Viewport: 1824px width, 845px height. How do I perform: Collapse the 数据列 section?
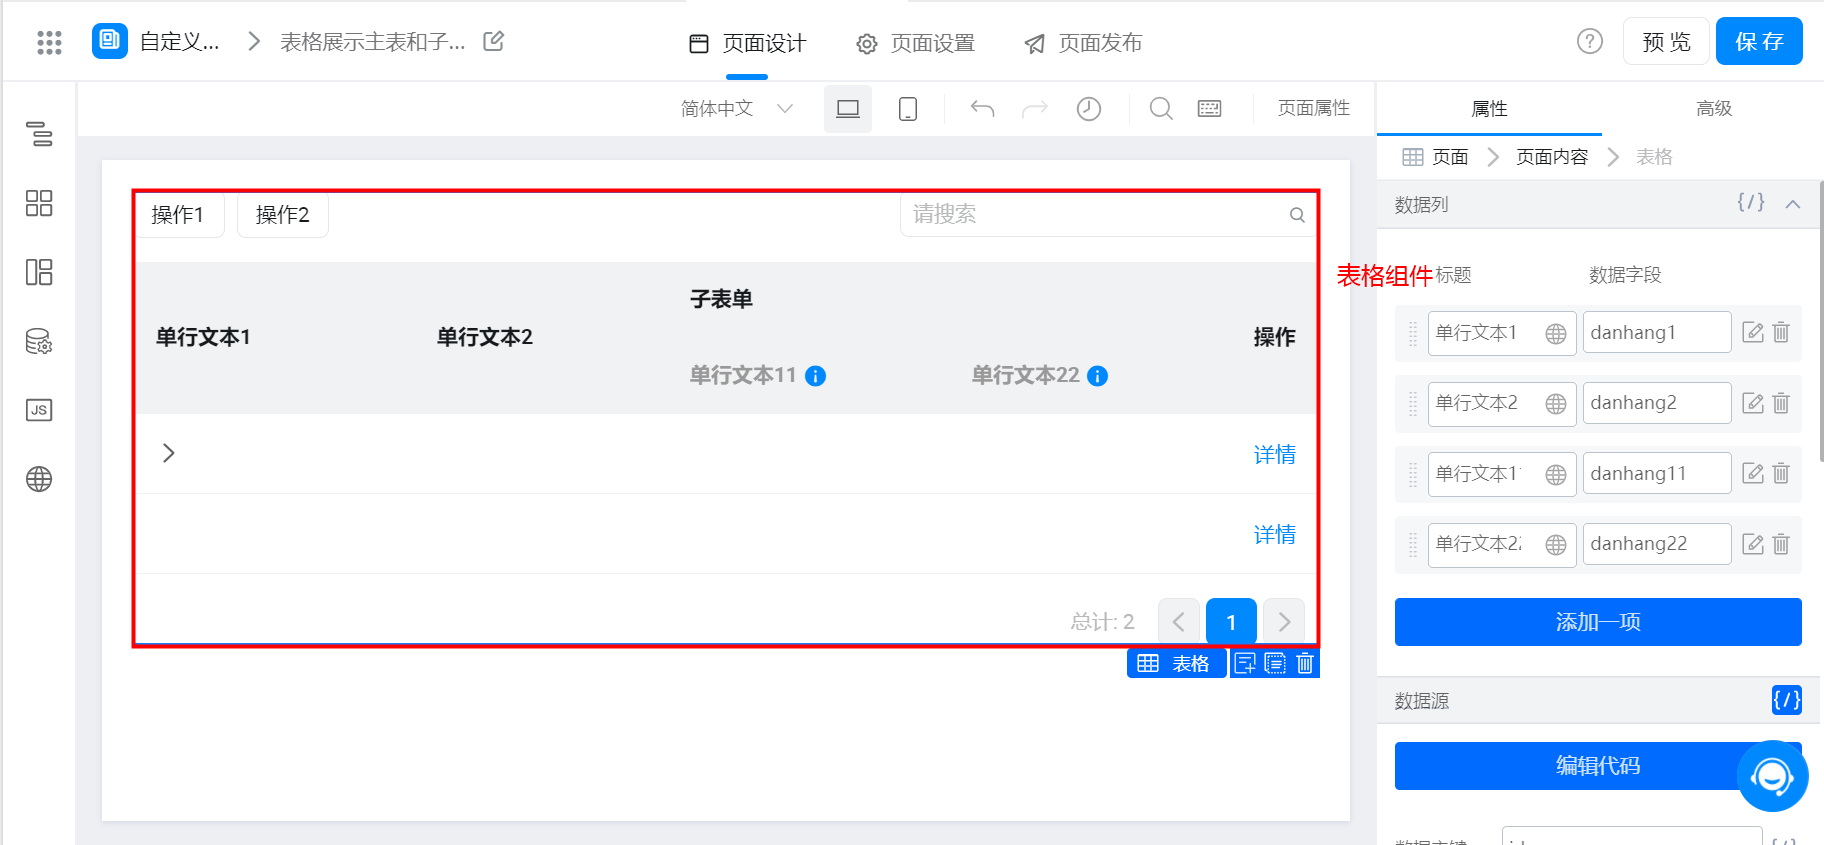[x=1793, y=204]
